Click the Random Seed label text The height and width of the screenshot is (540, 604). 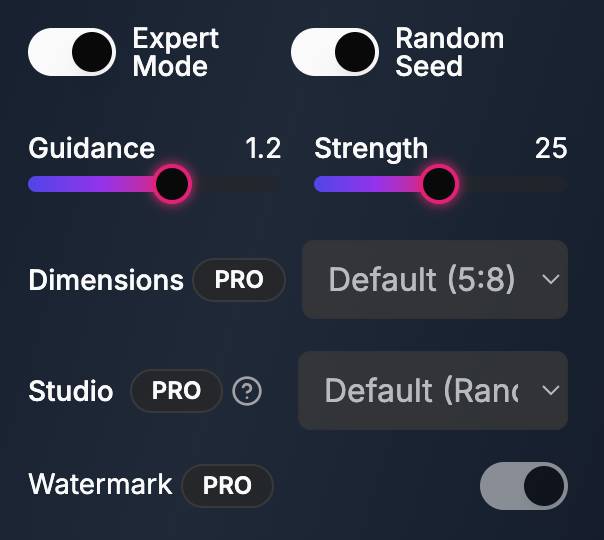[x=449, y=53]
